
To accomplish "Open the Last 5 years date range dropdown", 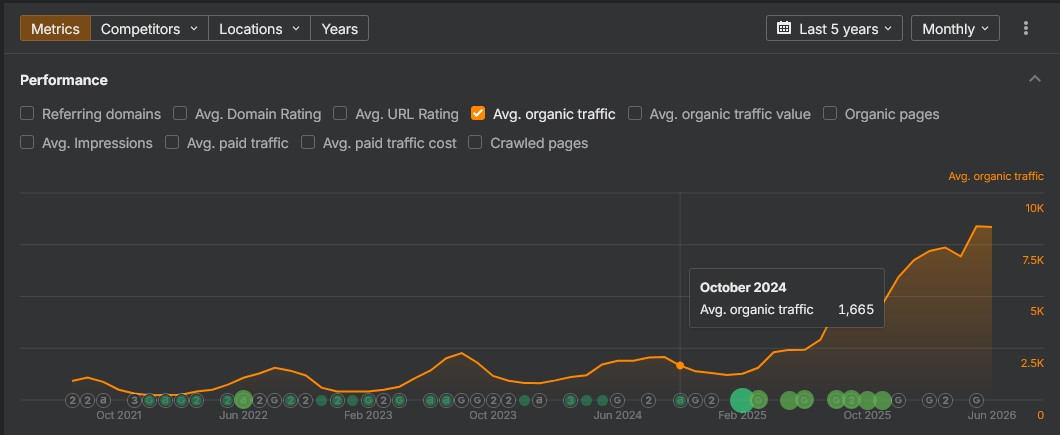I will (x=834, y=28).
